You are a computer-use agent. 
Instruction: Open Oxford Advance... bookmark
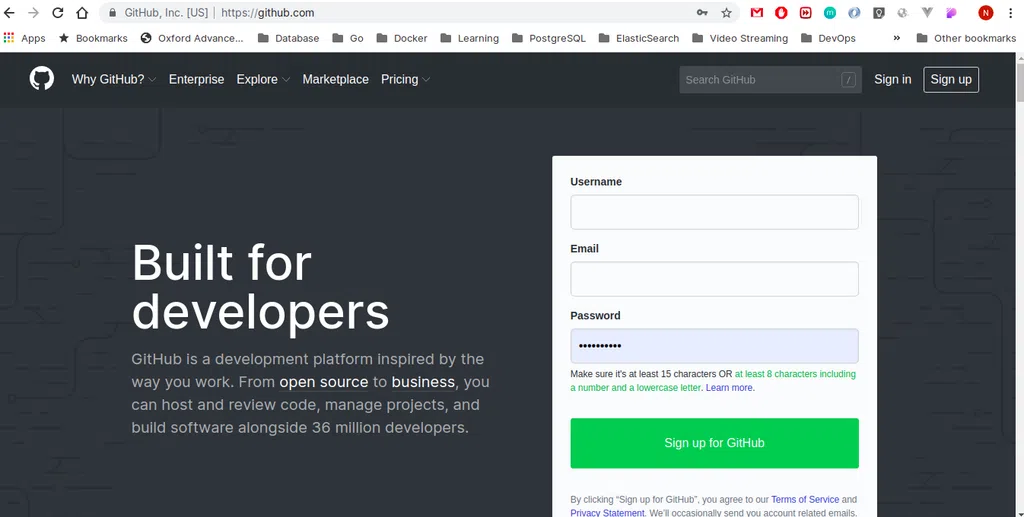192,38
